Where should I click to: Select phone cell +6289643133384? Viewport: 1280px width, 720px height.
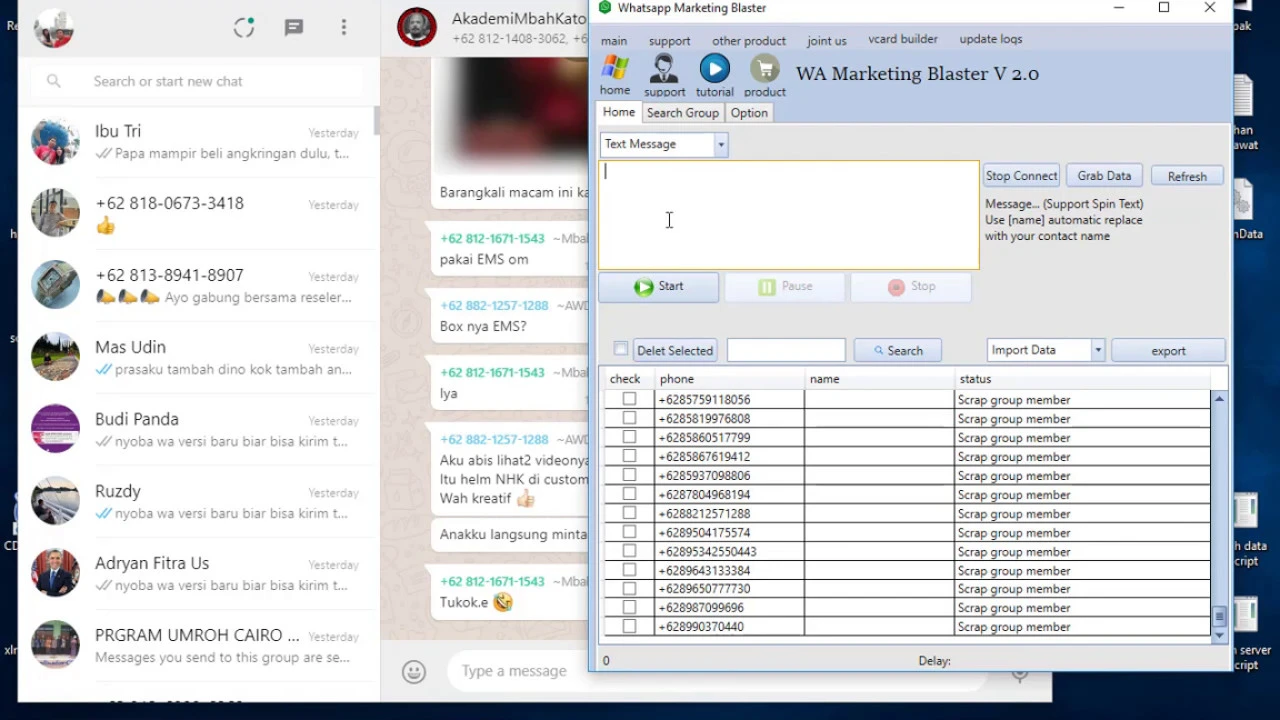point(730,570)
